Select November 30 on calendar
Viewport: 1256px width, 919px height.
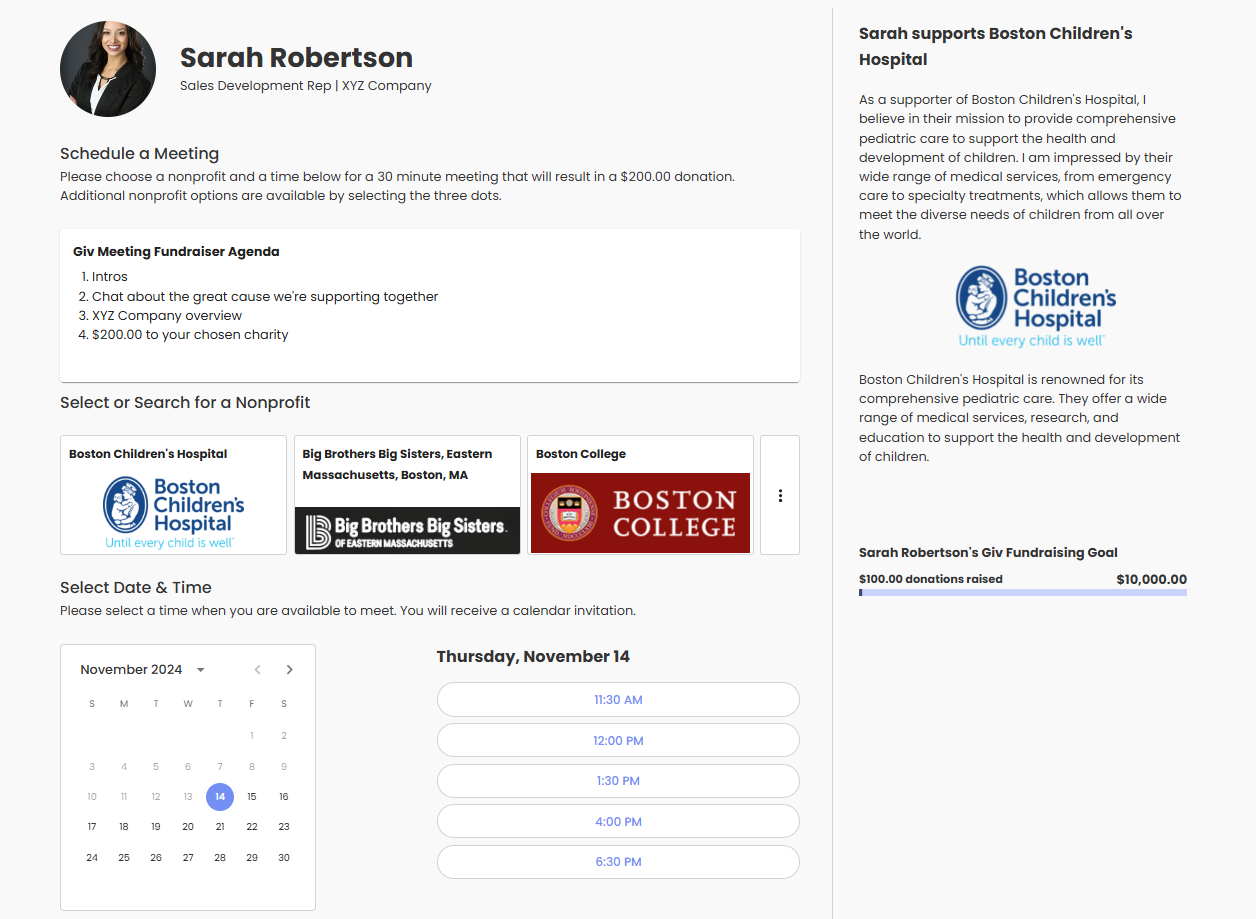(x=284, y=858)
